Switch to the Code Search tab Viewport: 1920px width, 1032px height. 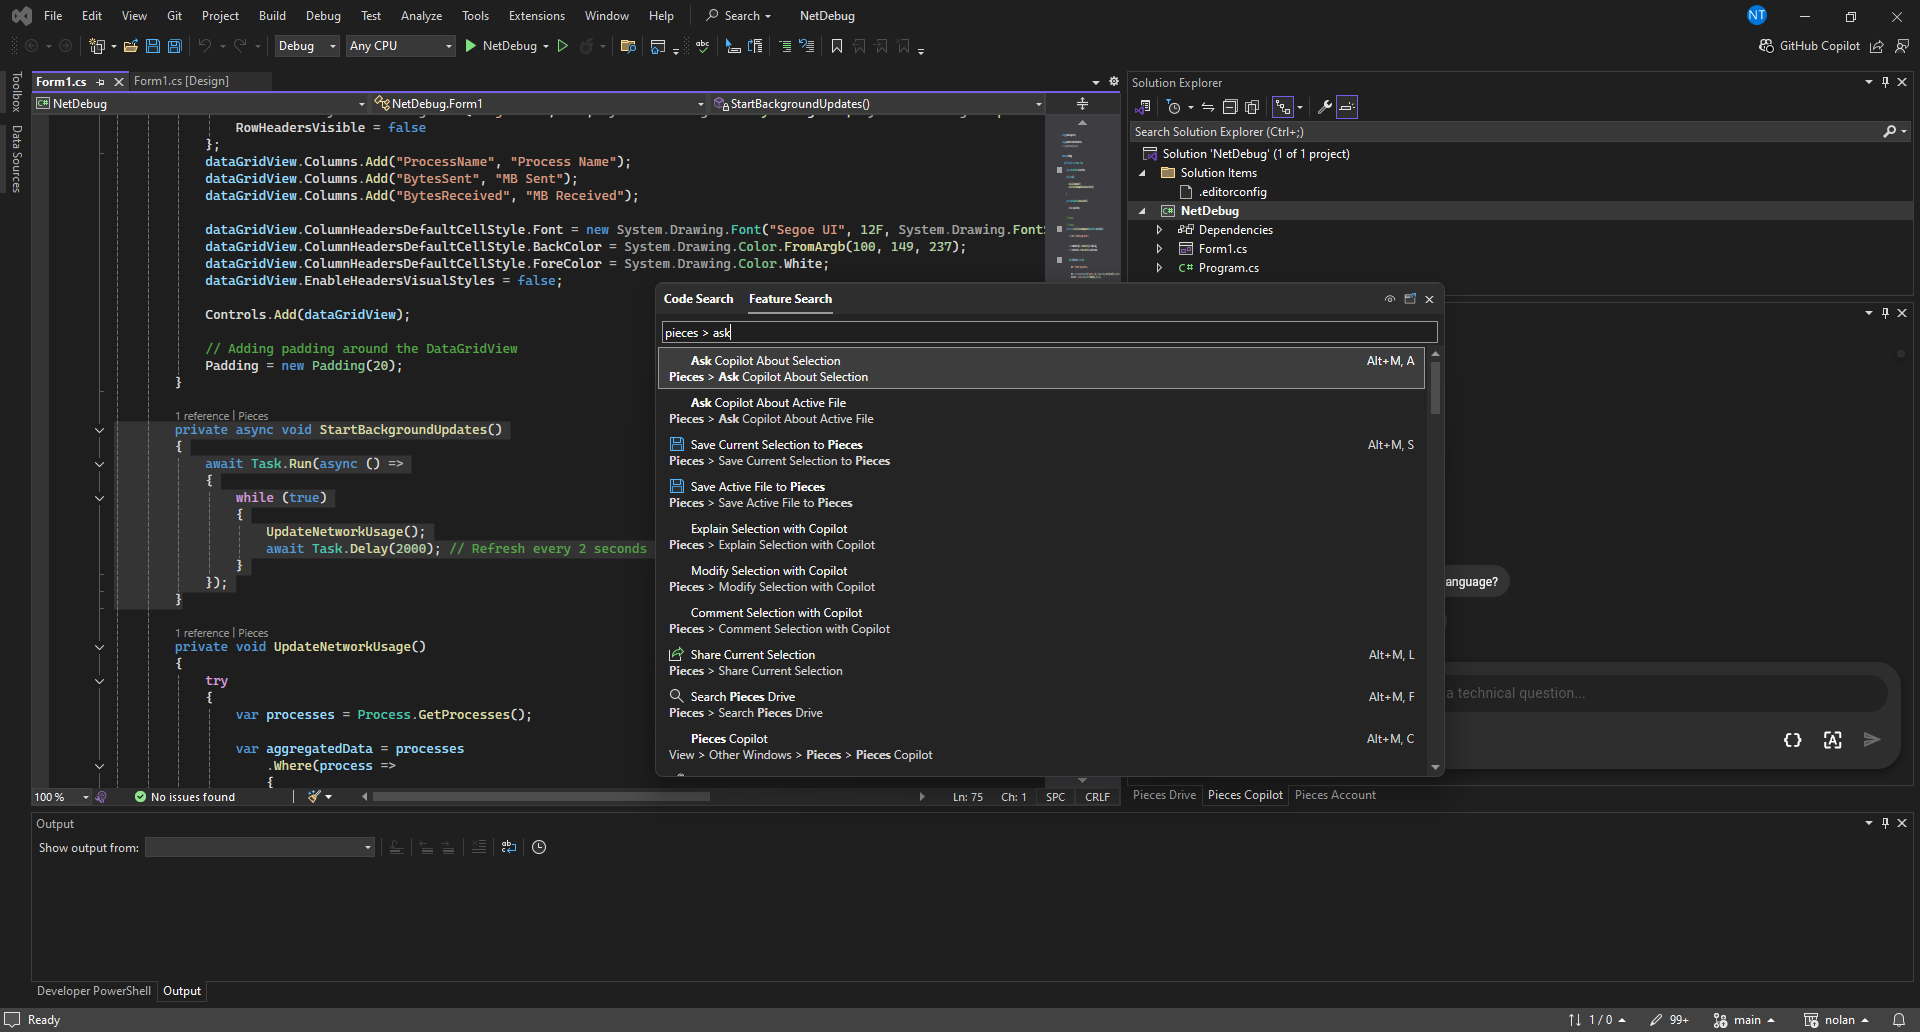point(698,299)
